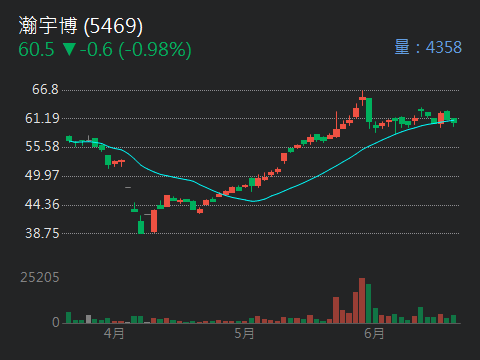This screenshot has width=480, height=360.
Task: Click the 44.36 price axis label
Action: [x=42, y=204]
